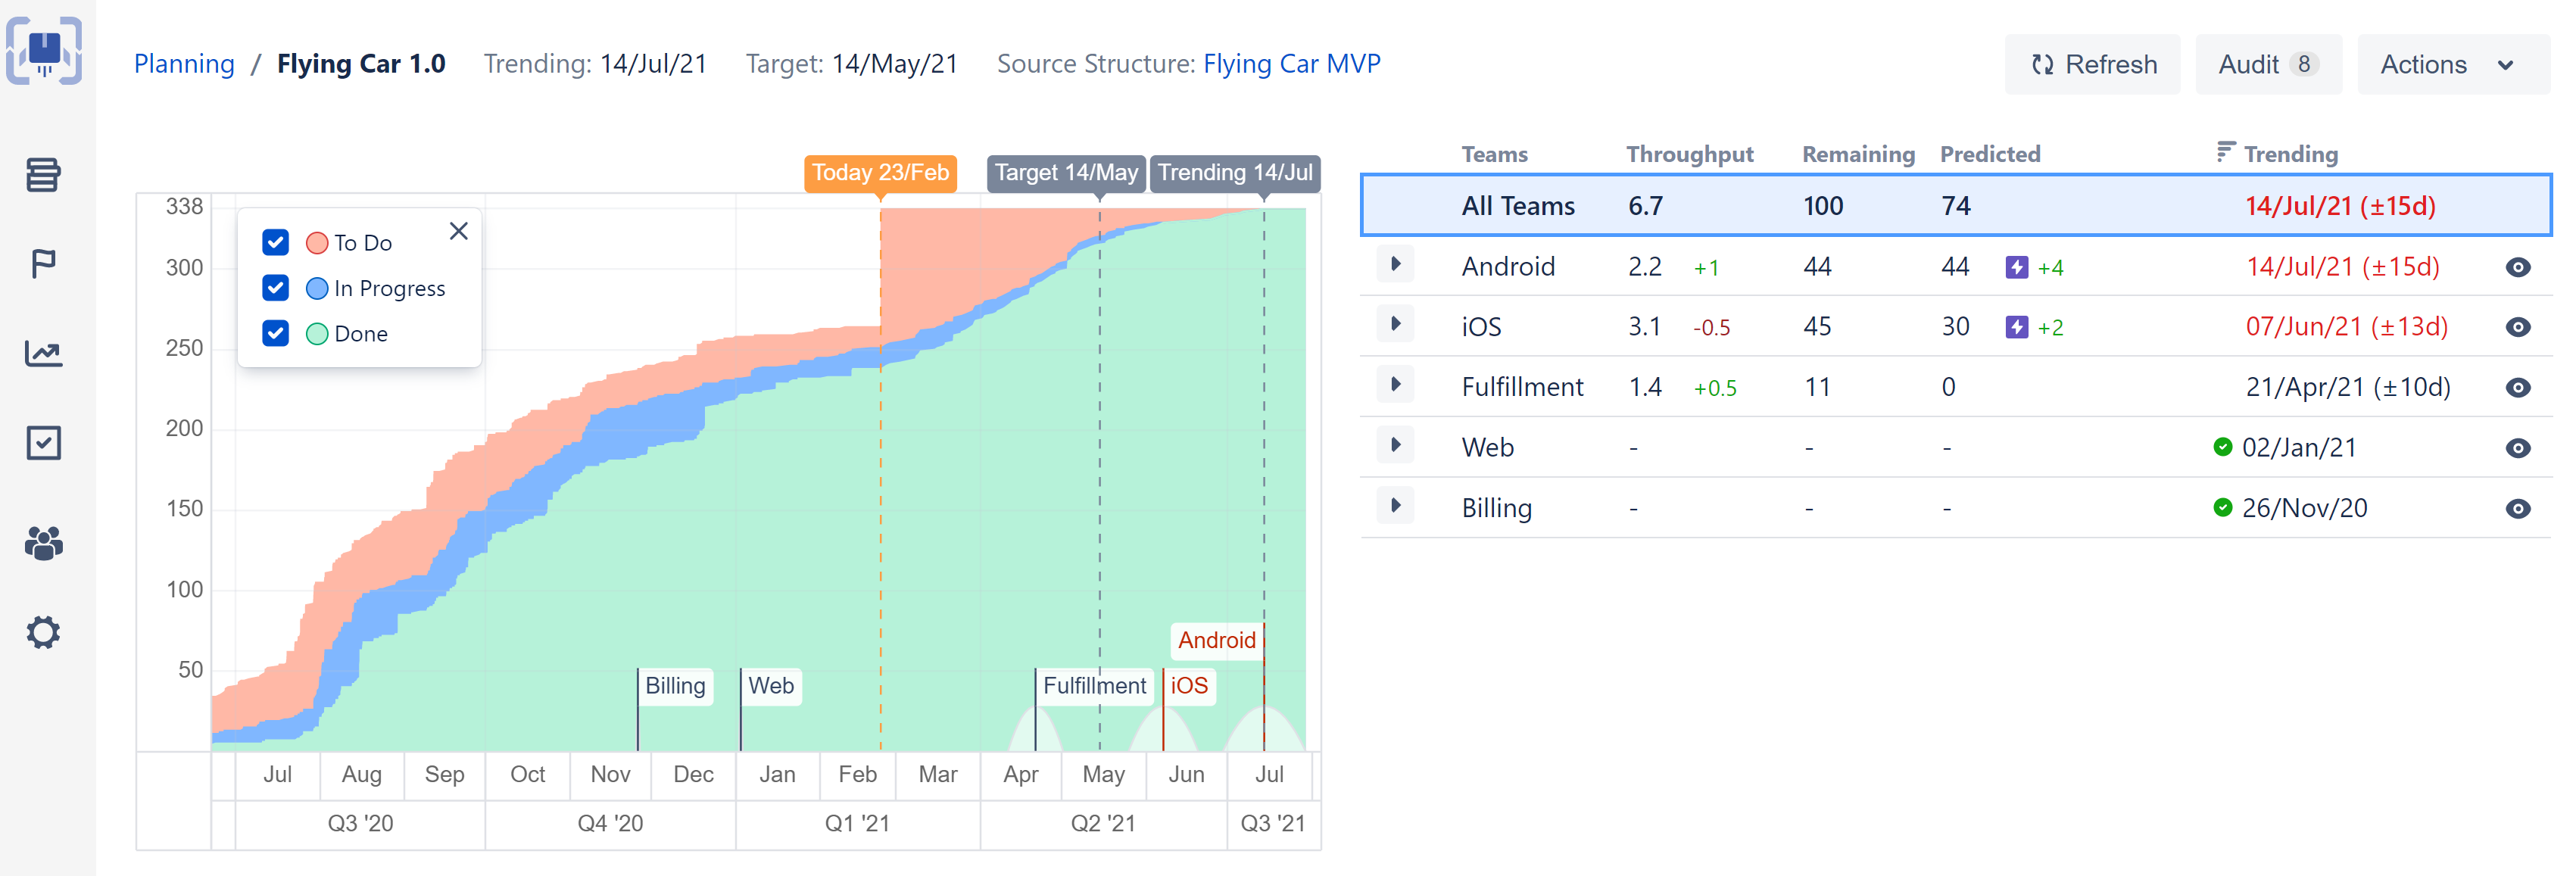The height and width of the screenshot is (876, 2576).
Task: Open the Flying Car MVP structure link
Action: (x=1291, y=64)
